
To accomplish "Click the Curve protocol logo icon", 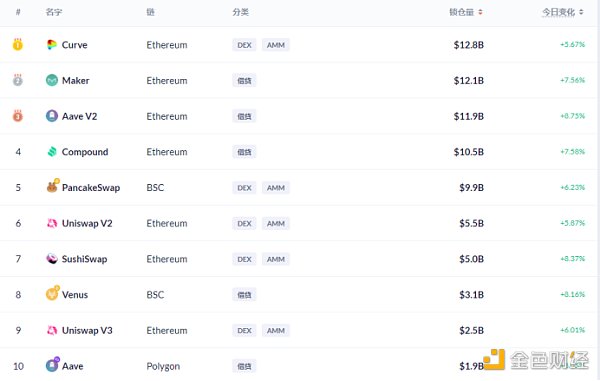I will (52, 45).
